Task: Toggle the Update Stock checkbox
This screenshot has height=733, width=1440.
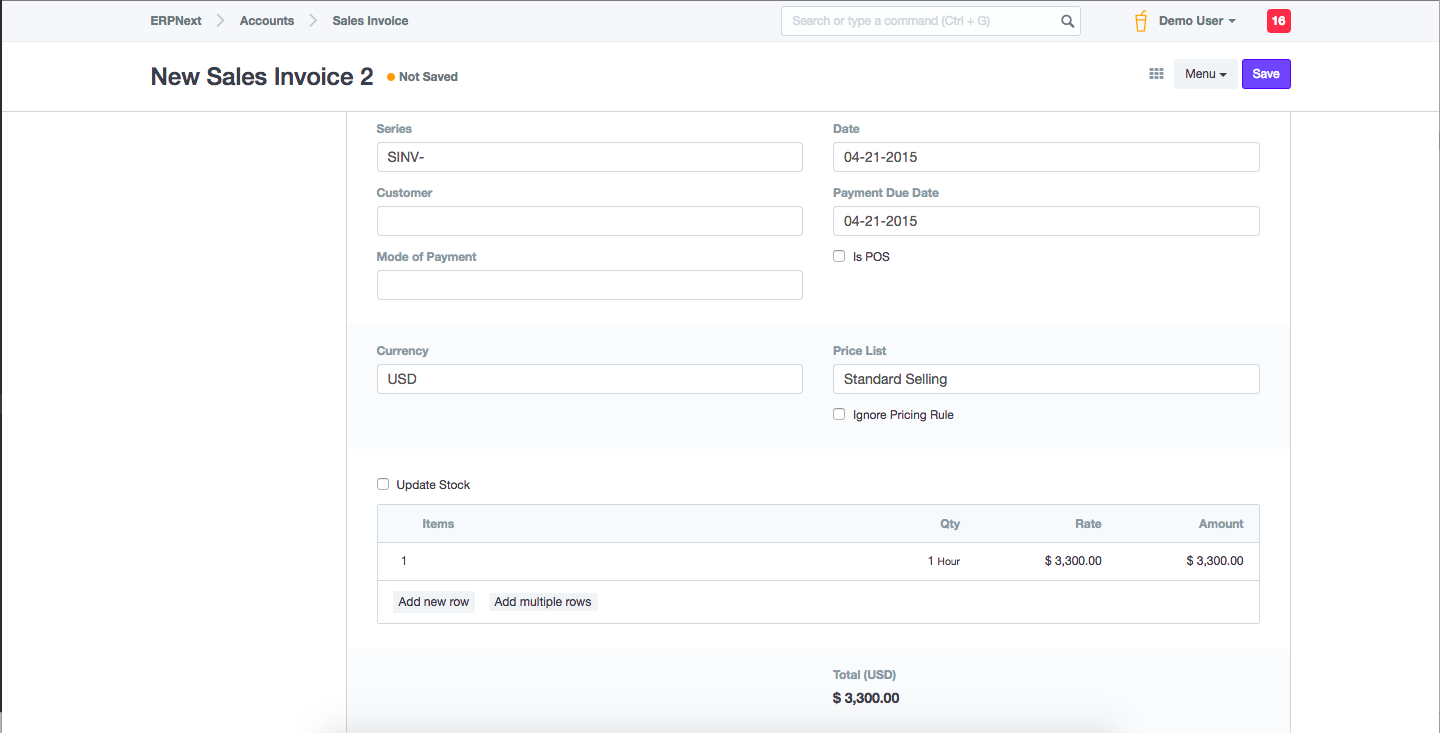Action: [383, 485]
